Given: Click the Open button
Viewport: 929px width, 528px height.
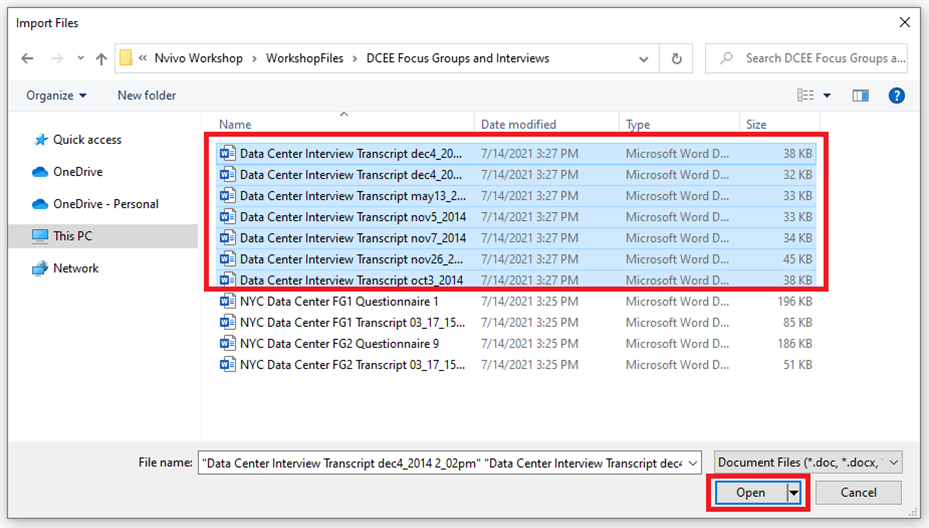Looking at the screenshot, I should coord(751,492).
